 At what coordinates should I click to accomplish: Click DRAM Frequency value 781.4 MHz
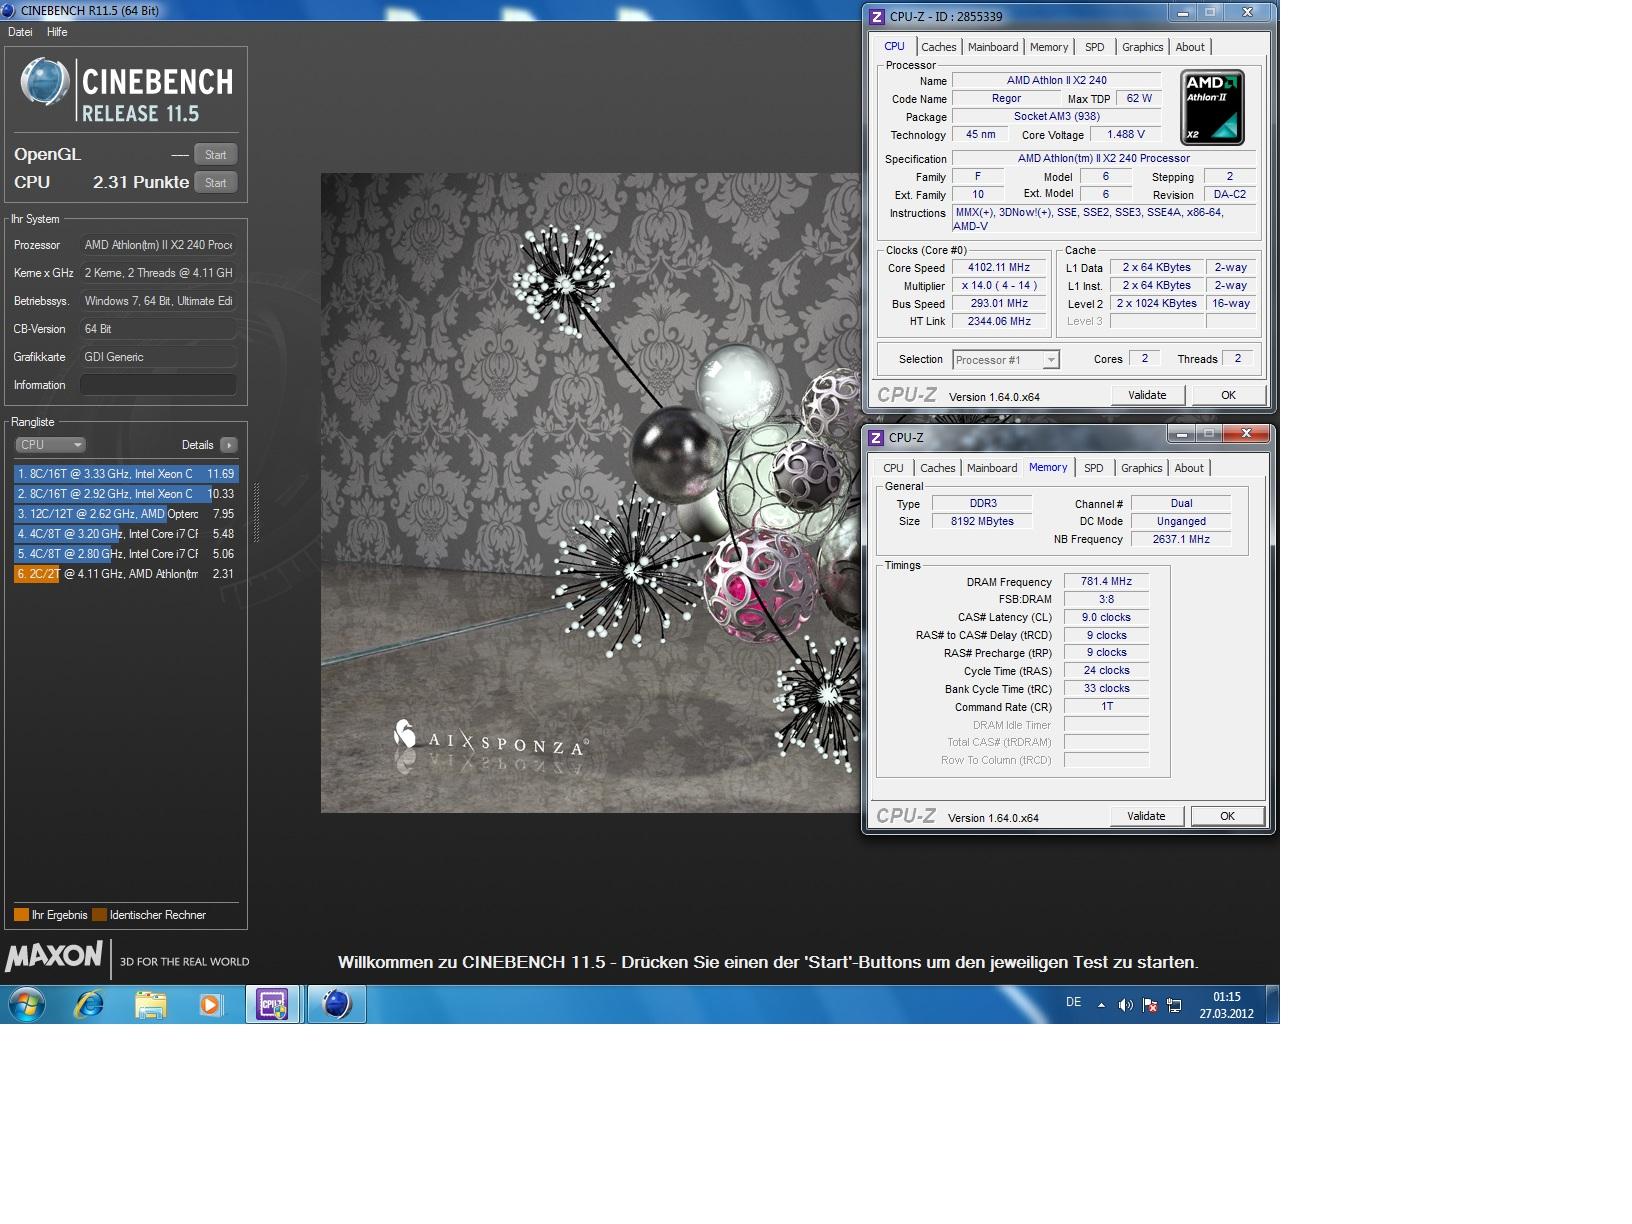pos(1106,581)
